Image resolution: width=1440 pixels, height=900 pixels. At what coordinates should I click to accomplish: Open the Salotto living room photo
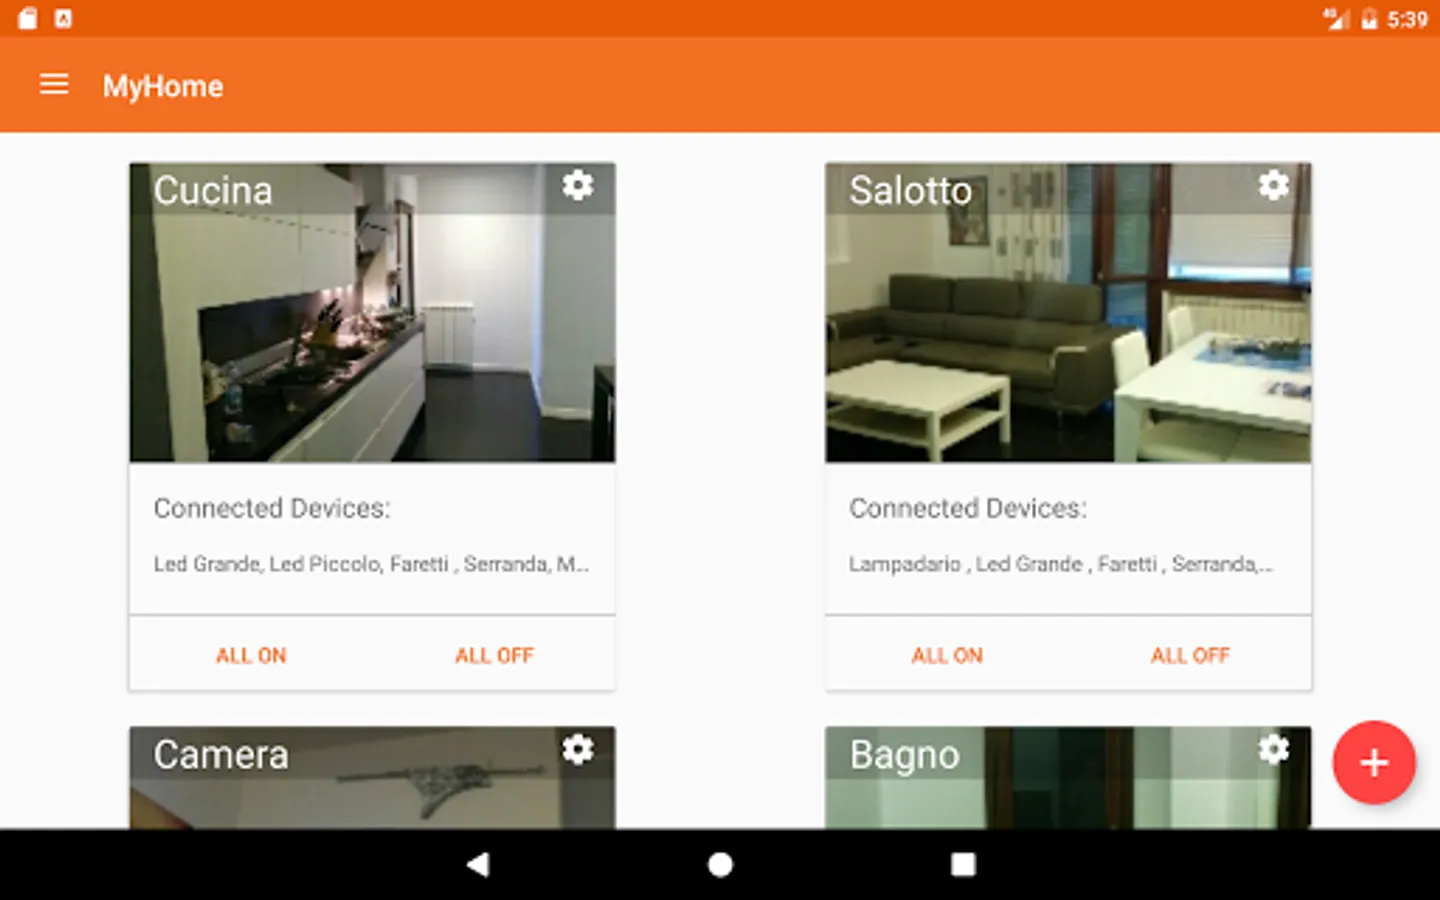click(x=1068, y=312)
